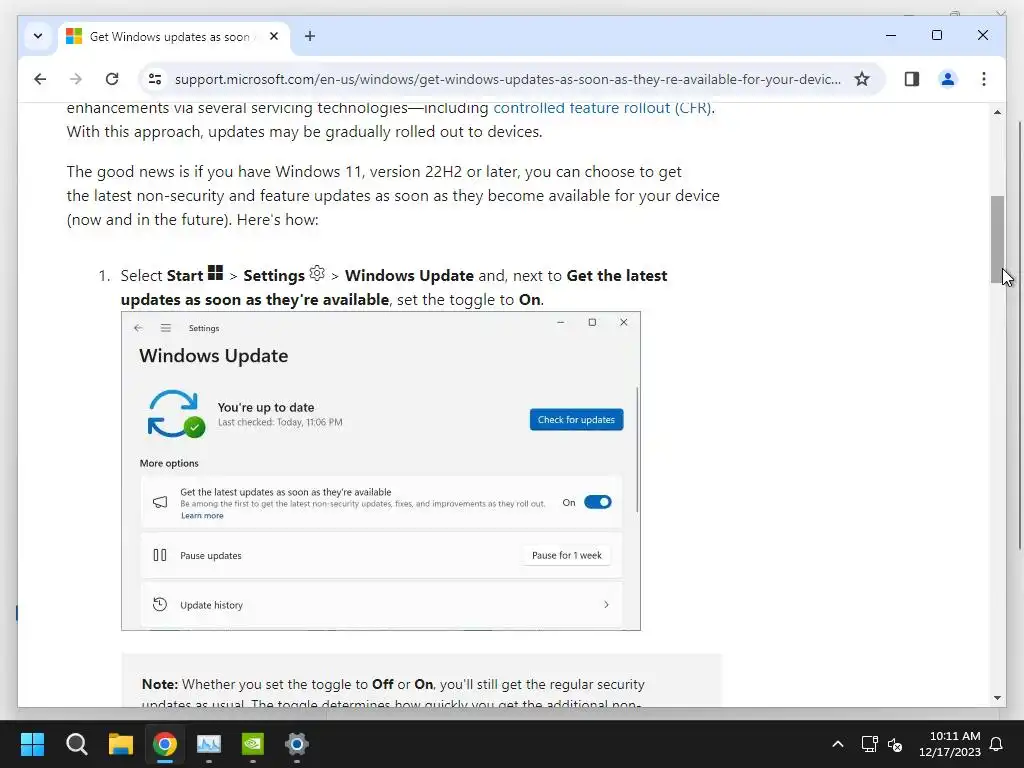
Task: Show hidden tray icons
Action: pyautogui.click(x=838, y=744)
